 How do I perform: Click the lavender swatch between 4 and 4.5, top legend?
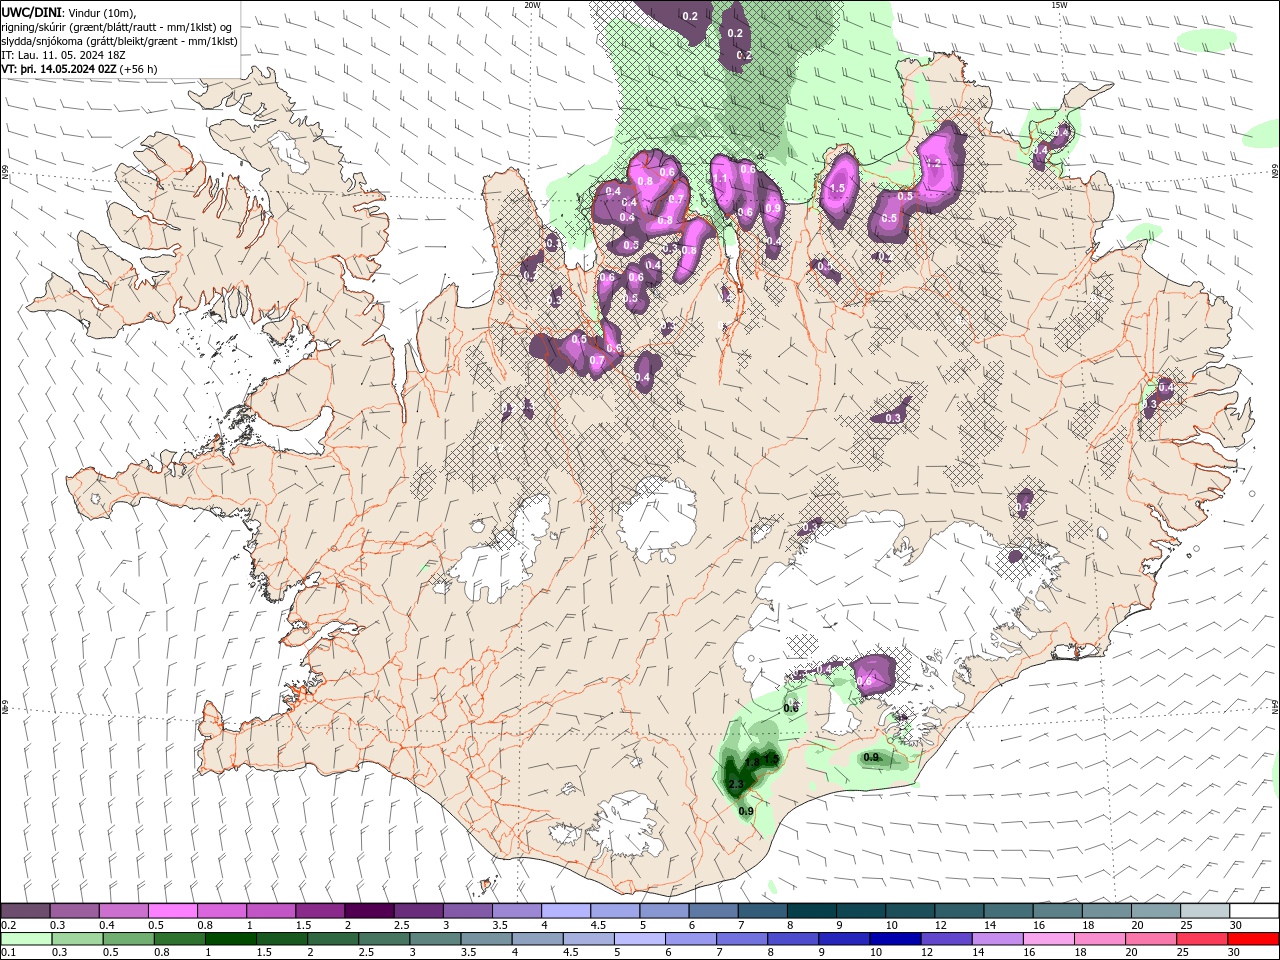566,911
